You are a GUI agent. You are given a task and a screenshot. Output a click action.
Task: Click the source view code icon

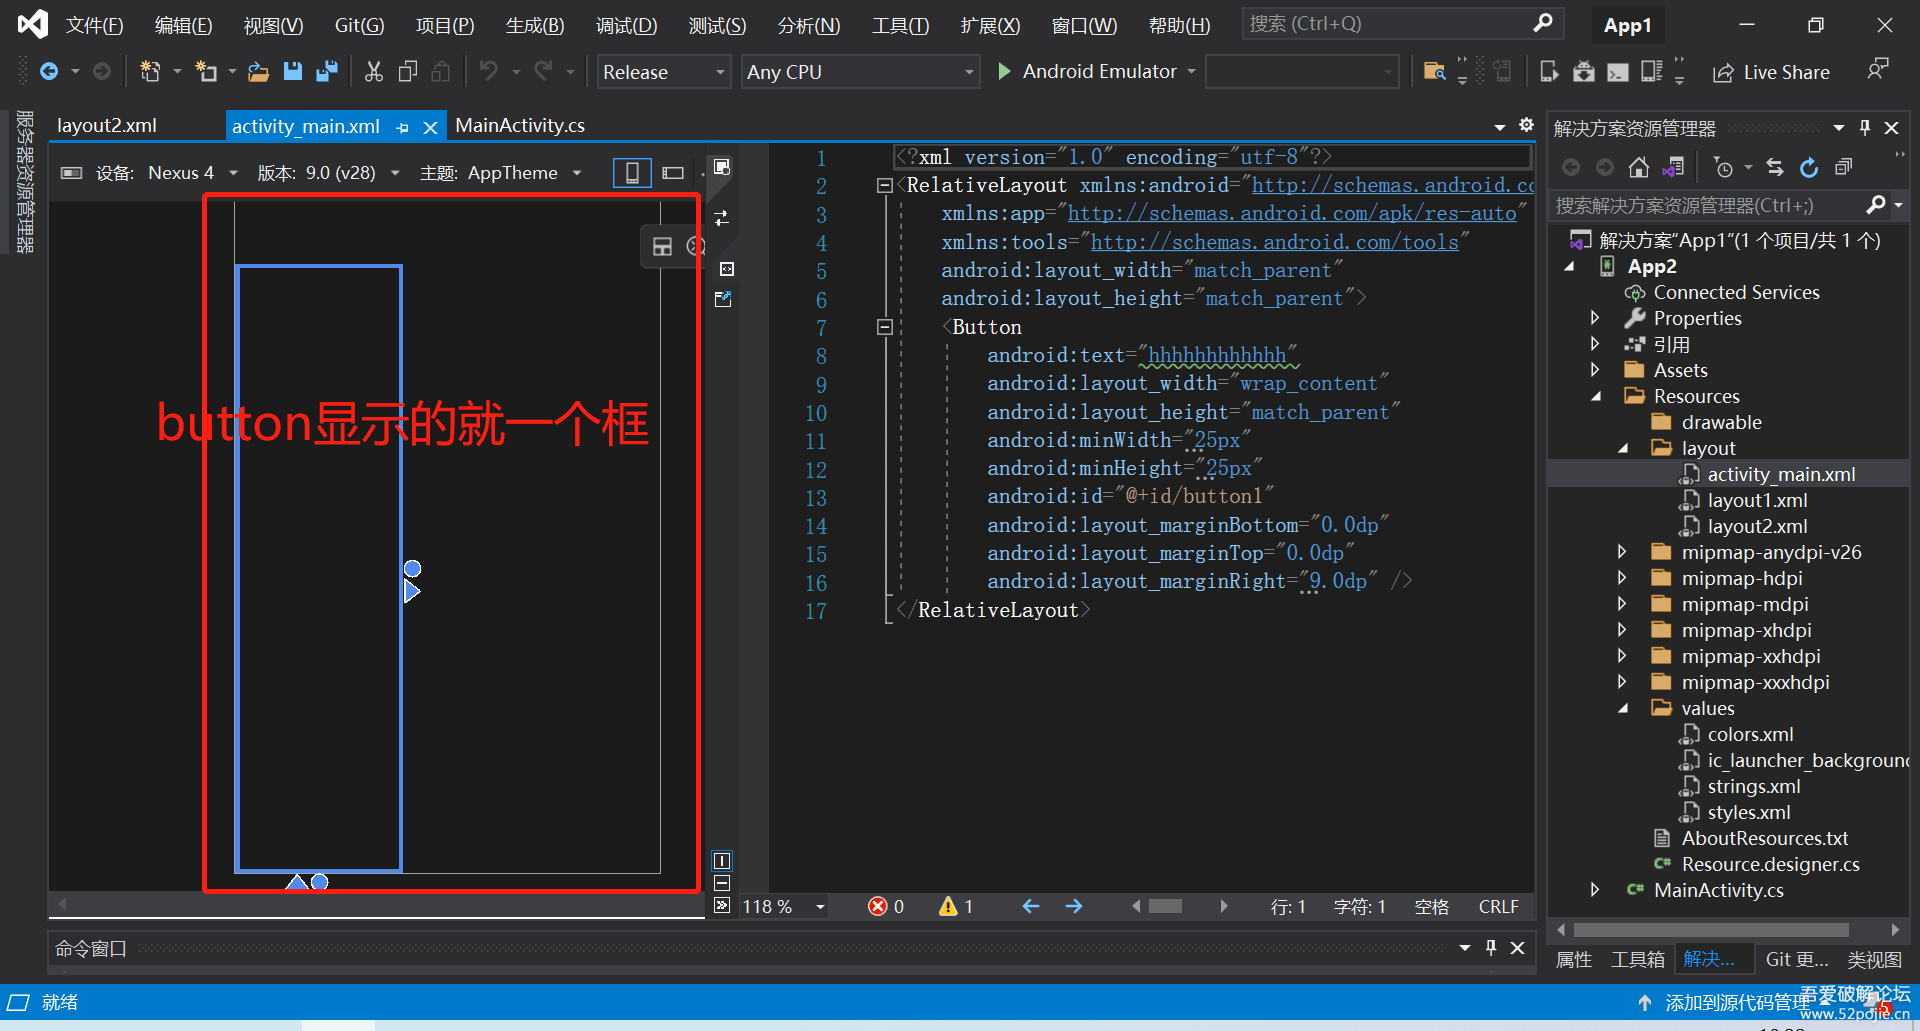click(x=726, y=269)
